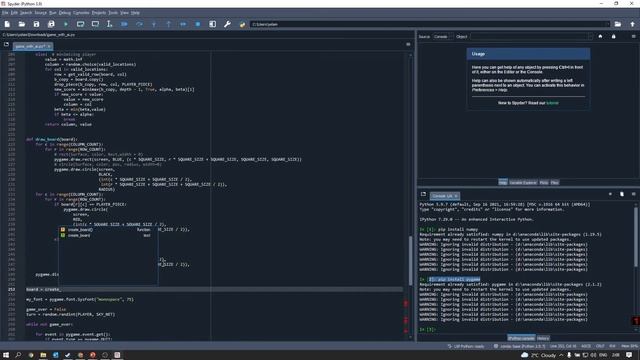Open the Projects menu
The height and width of the screenshot is (360, 640).
click(x=99, y=13)
